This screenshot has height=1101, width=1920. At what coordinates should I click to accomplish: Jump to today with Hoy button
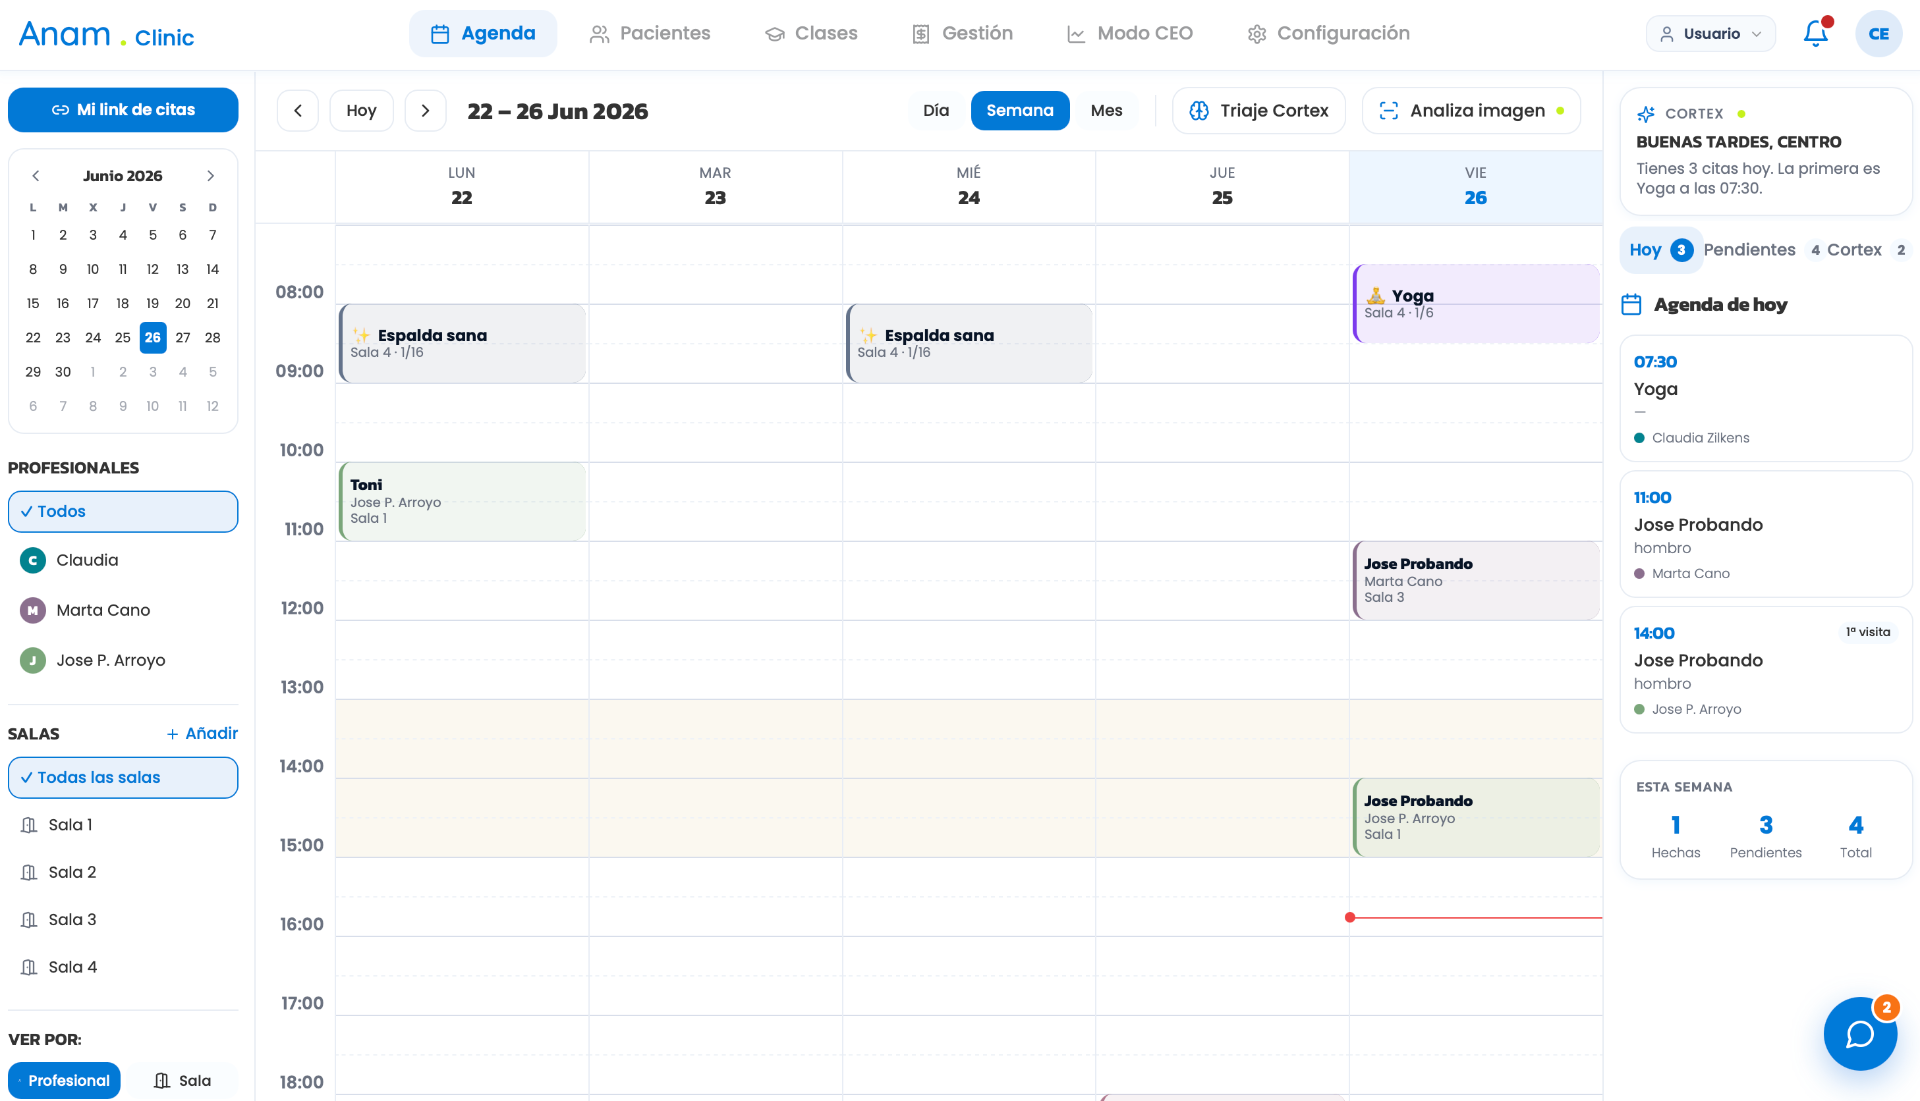click(361, 111)
